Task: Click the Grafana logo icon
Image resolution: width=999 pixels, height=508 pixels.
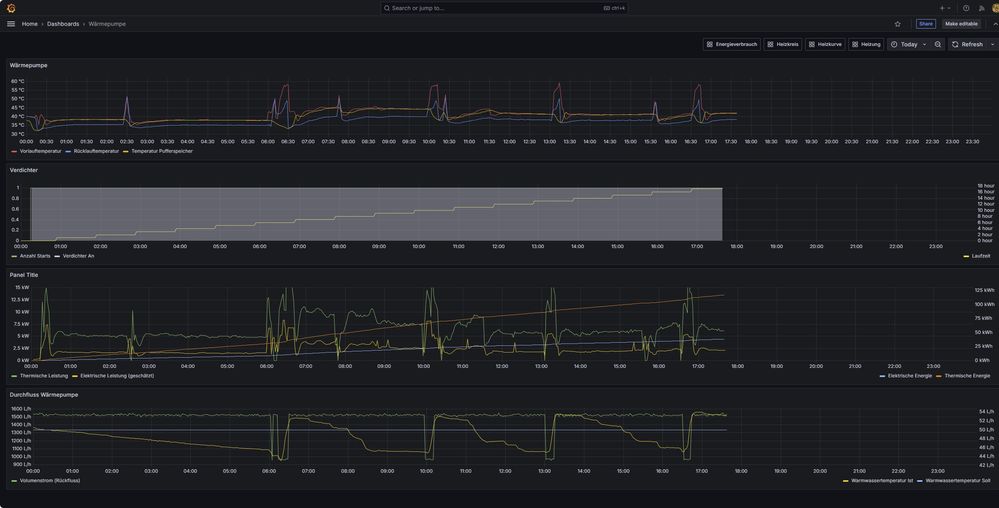Action: coord(10,8)
